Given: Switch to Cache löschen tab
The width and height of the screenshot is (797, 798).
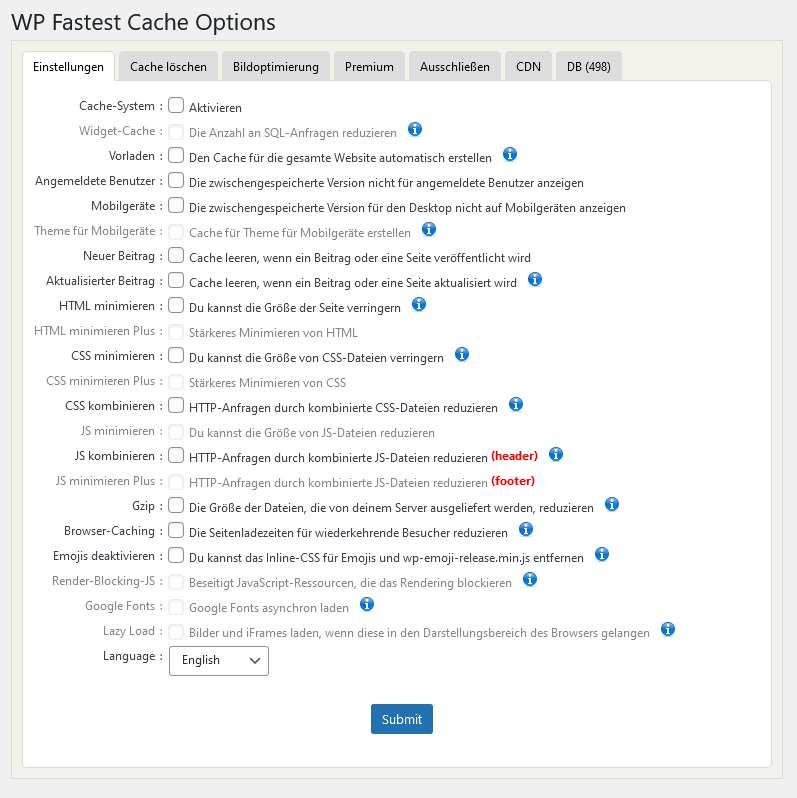Looking at the screenshot, I should (168, 67).
